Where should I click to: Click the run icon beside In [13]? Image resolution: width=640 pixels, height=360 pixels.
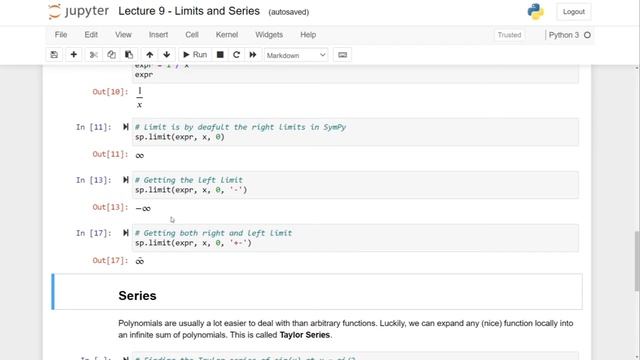point(125,180)
